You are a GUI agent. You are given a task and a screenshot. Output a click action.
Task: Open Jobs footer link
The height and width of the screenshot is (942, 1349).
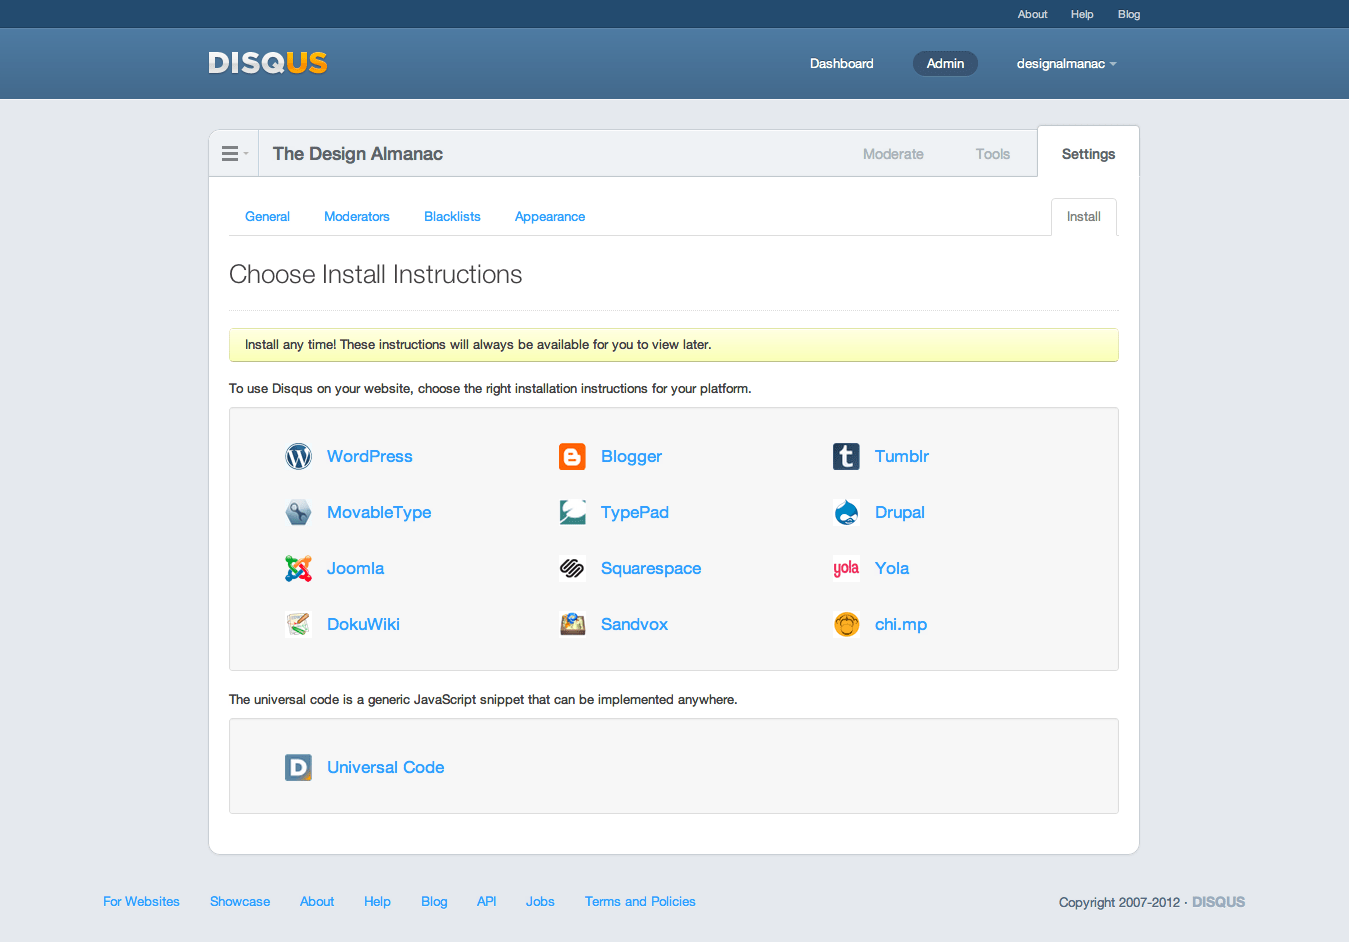[540, 901]
